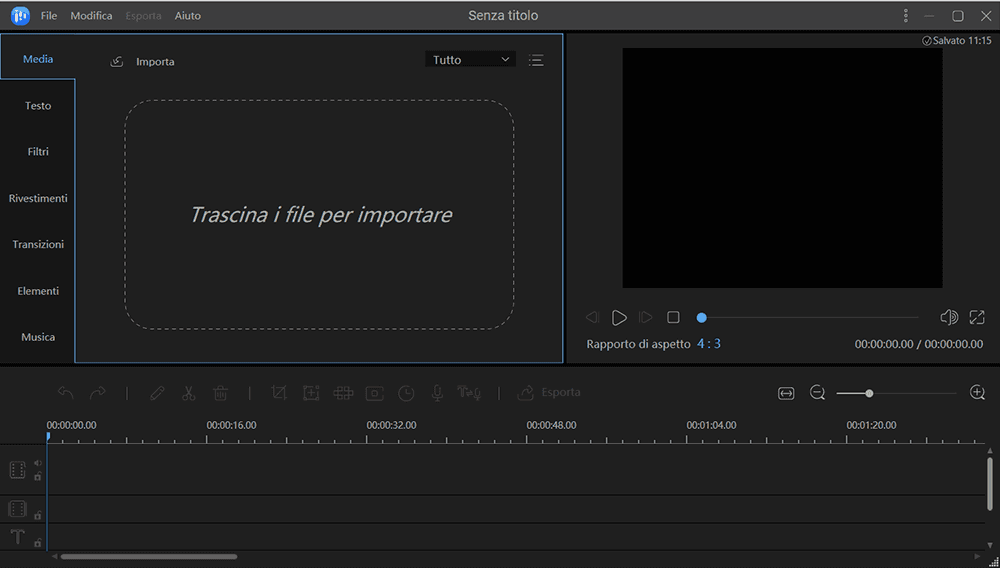
Task: Click the timeline zoom in magnifier
Action: tap(977, 393)
